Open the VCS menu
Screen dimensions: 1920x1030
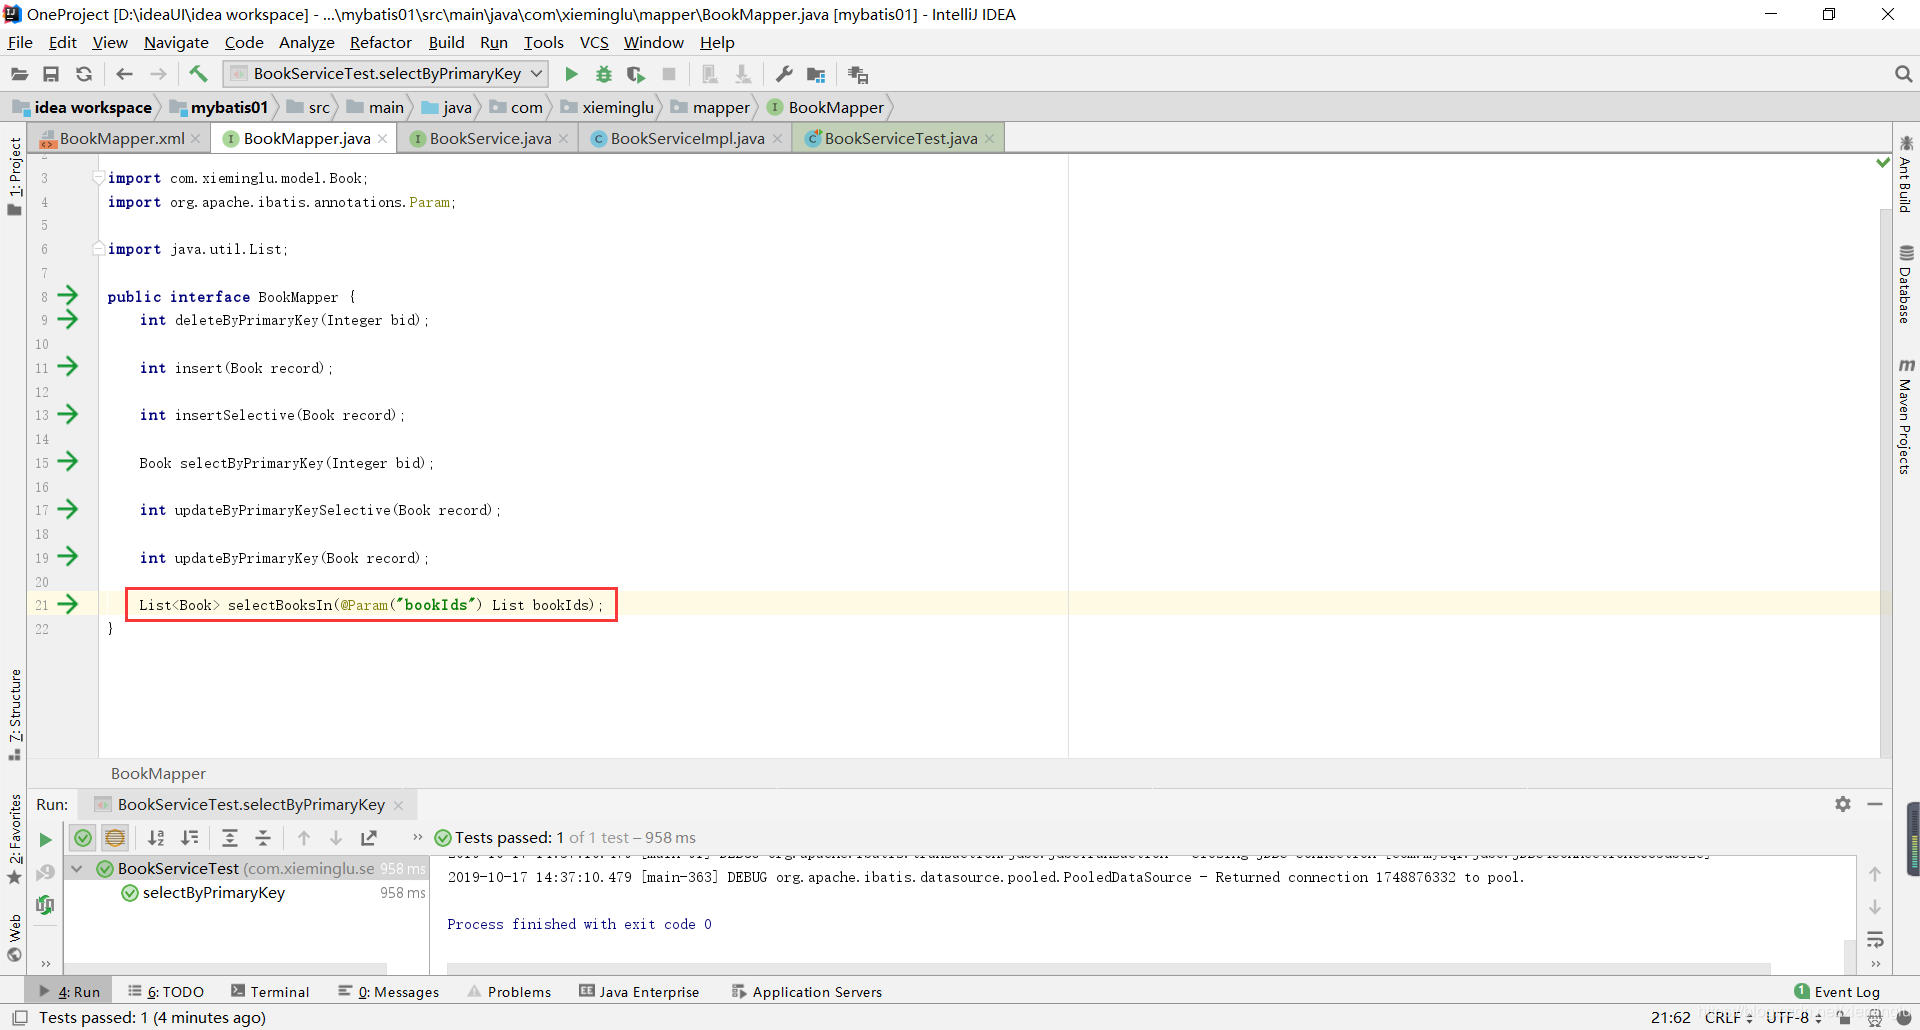(594, 42)
